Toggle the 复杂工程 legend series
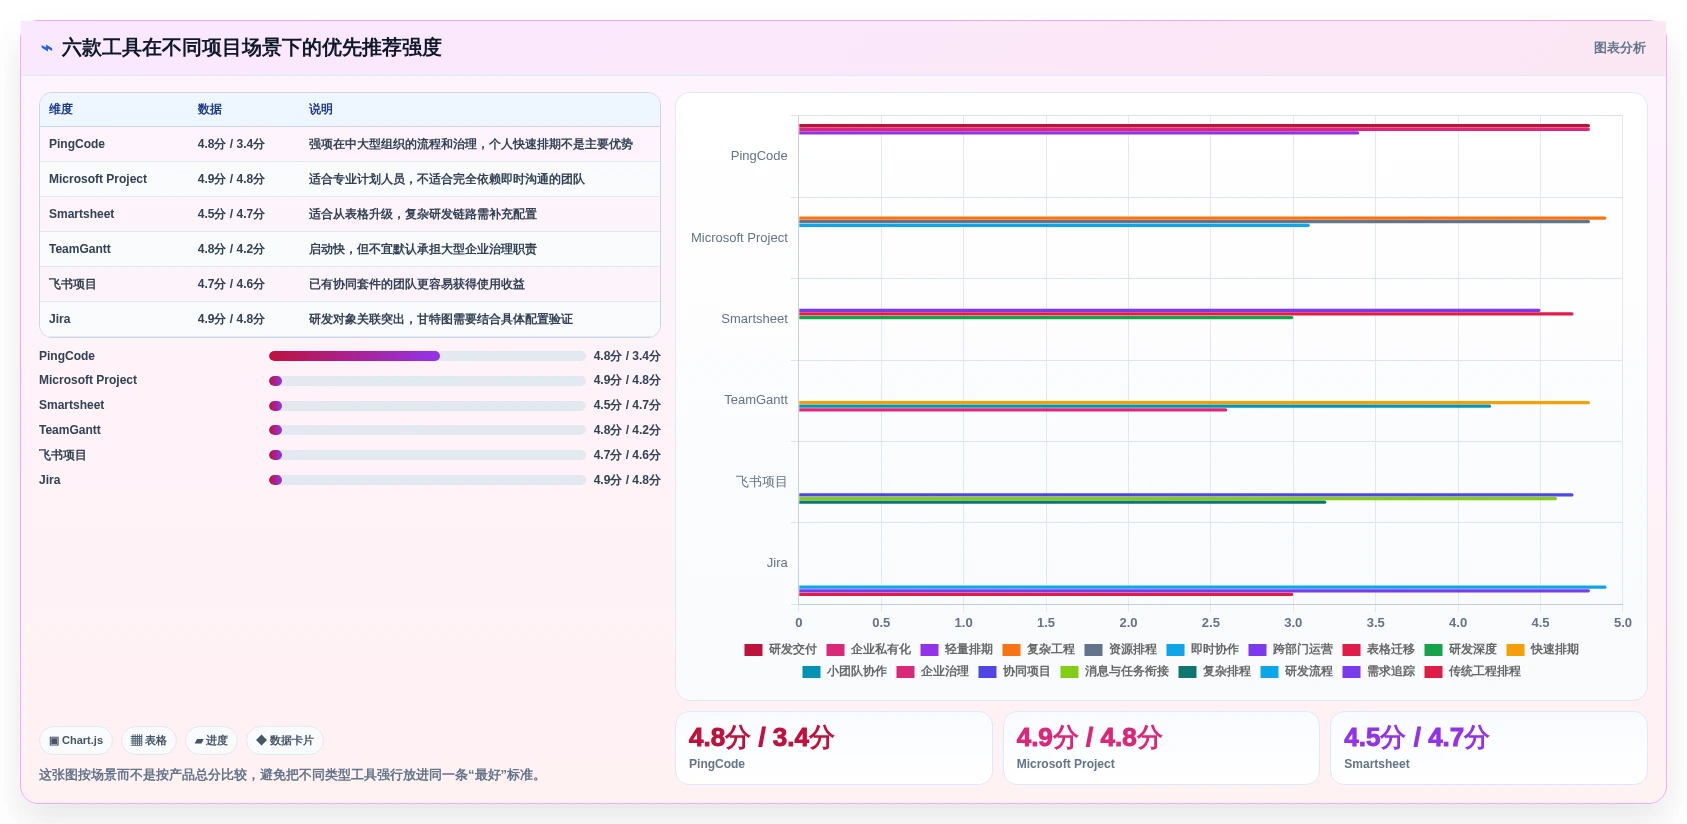Screen dimensions: 1687x824 [x=1038, y=650]
